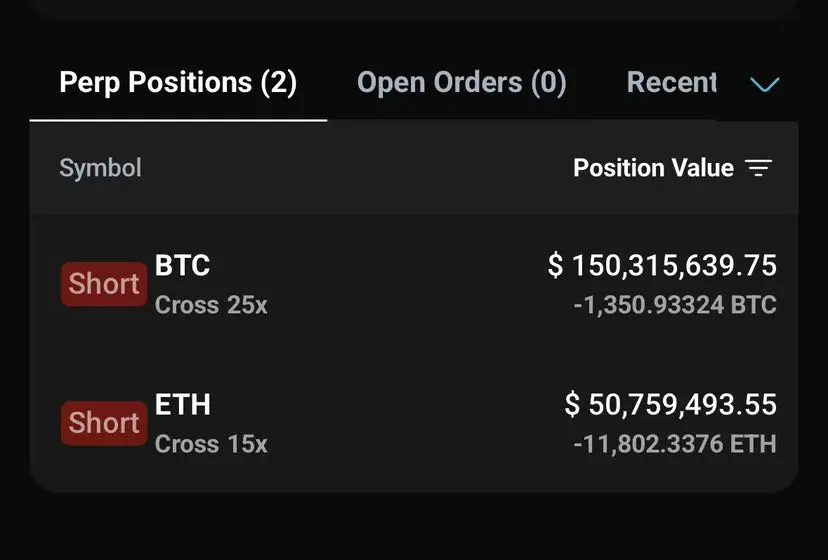This screenshot has height=560, width=828.
Task: Open the Position Value sort filter icon
Action: (x=758, y=168)
